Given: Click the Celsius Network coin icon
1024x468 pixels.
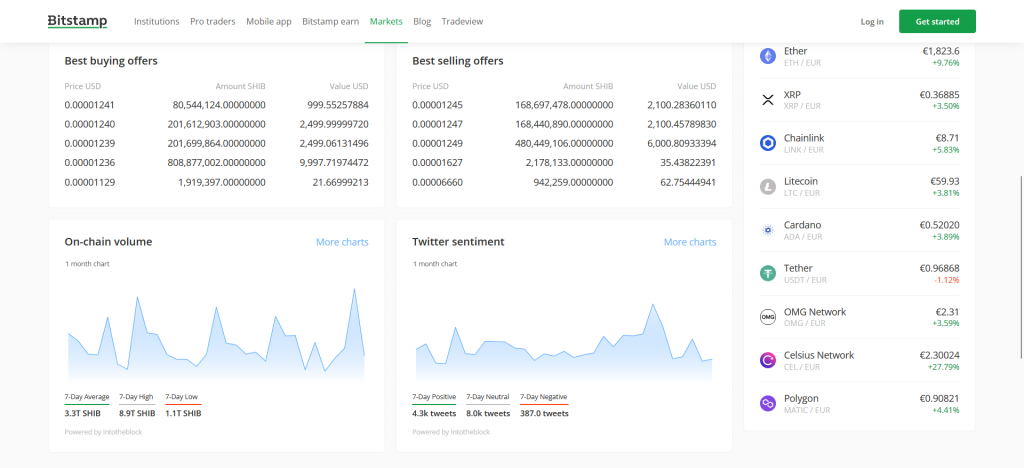Looking at the screenshot, I should click(x=768, y=360).
